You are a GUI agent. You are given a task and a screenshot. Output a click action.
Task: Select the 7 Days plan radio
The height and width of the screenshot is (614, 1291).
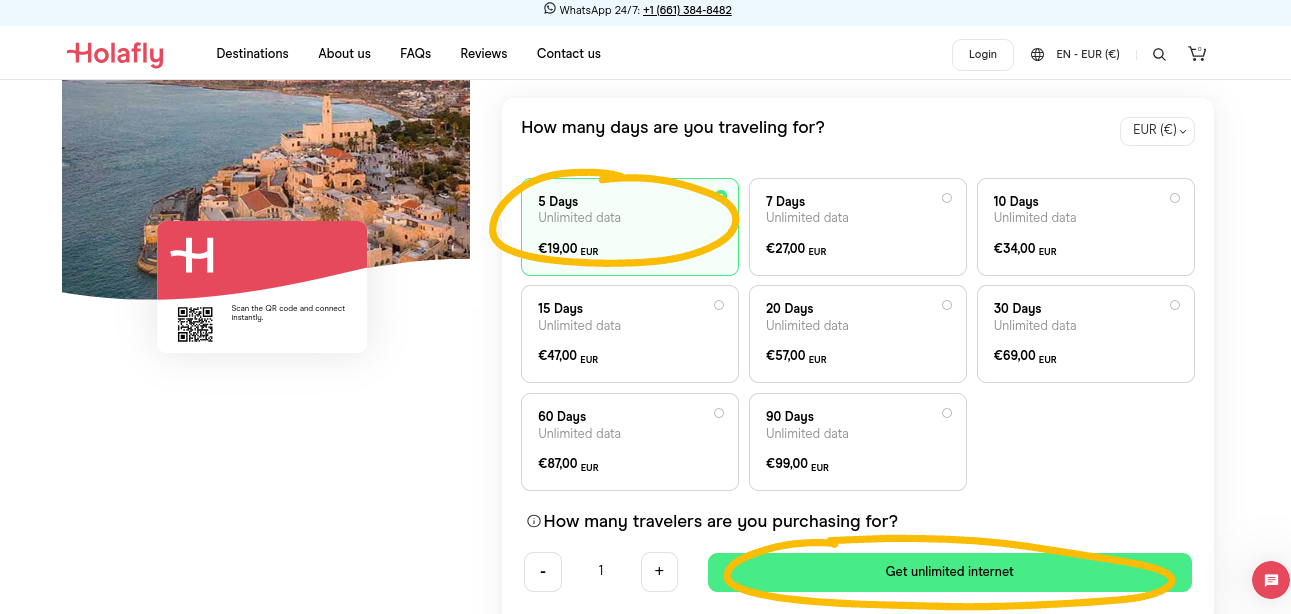(947, 198)
